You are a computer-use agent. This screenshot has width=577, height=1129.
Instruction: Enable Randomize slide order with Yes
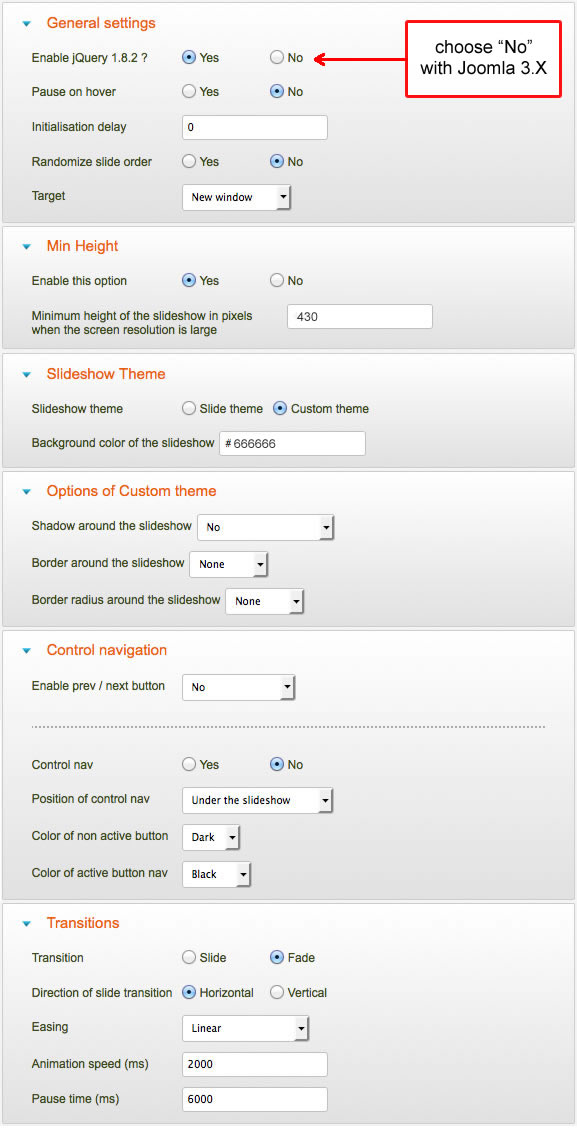point(189,161)
